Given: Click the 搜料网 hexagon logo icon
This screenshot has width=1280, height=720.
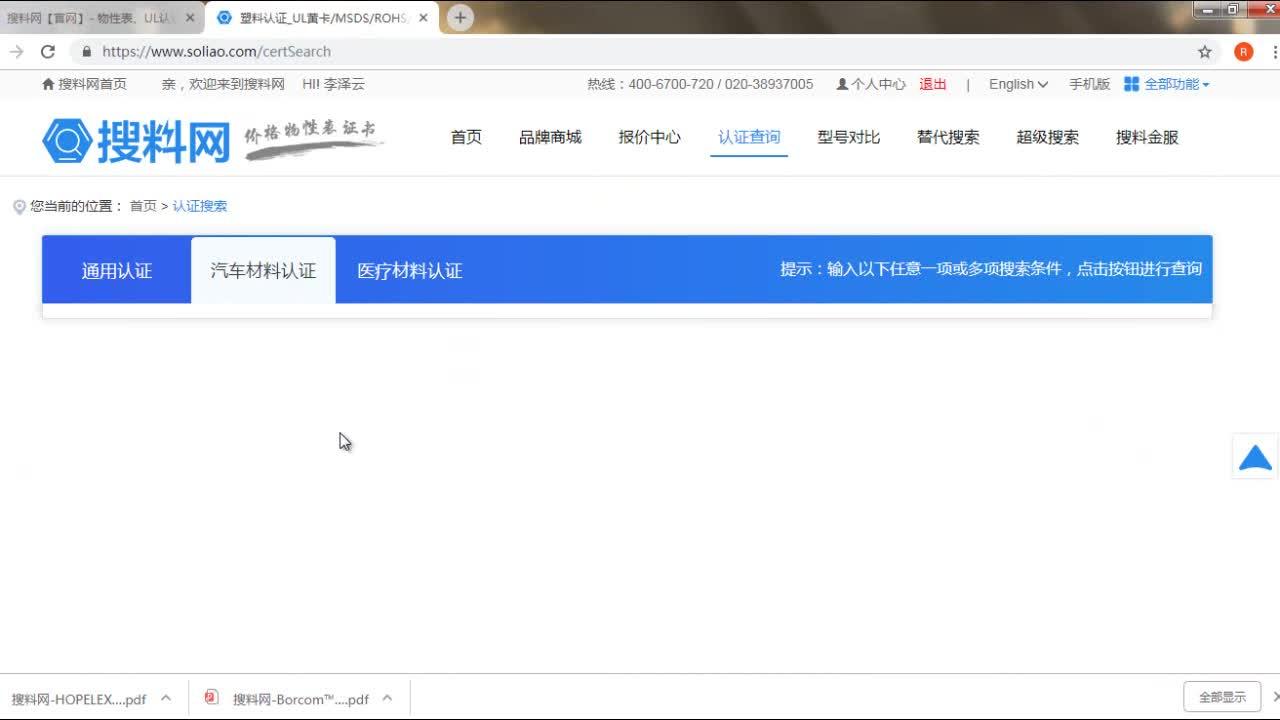Looking at the screenshot, I should coord(66,140).
